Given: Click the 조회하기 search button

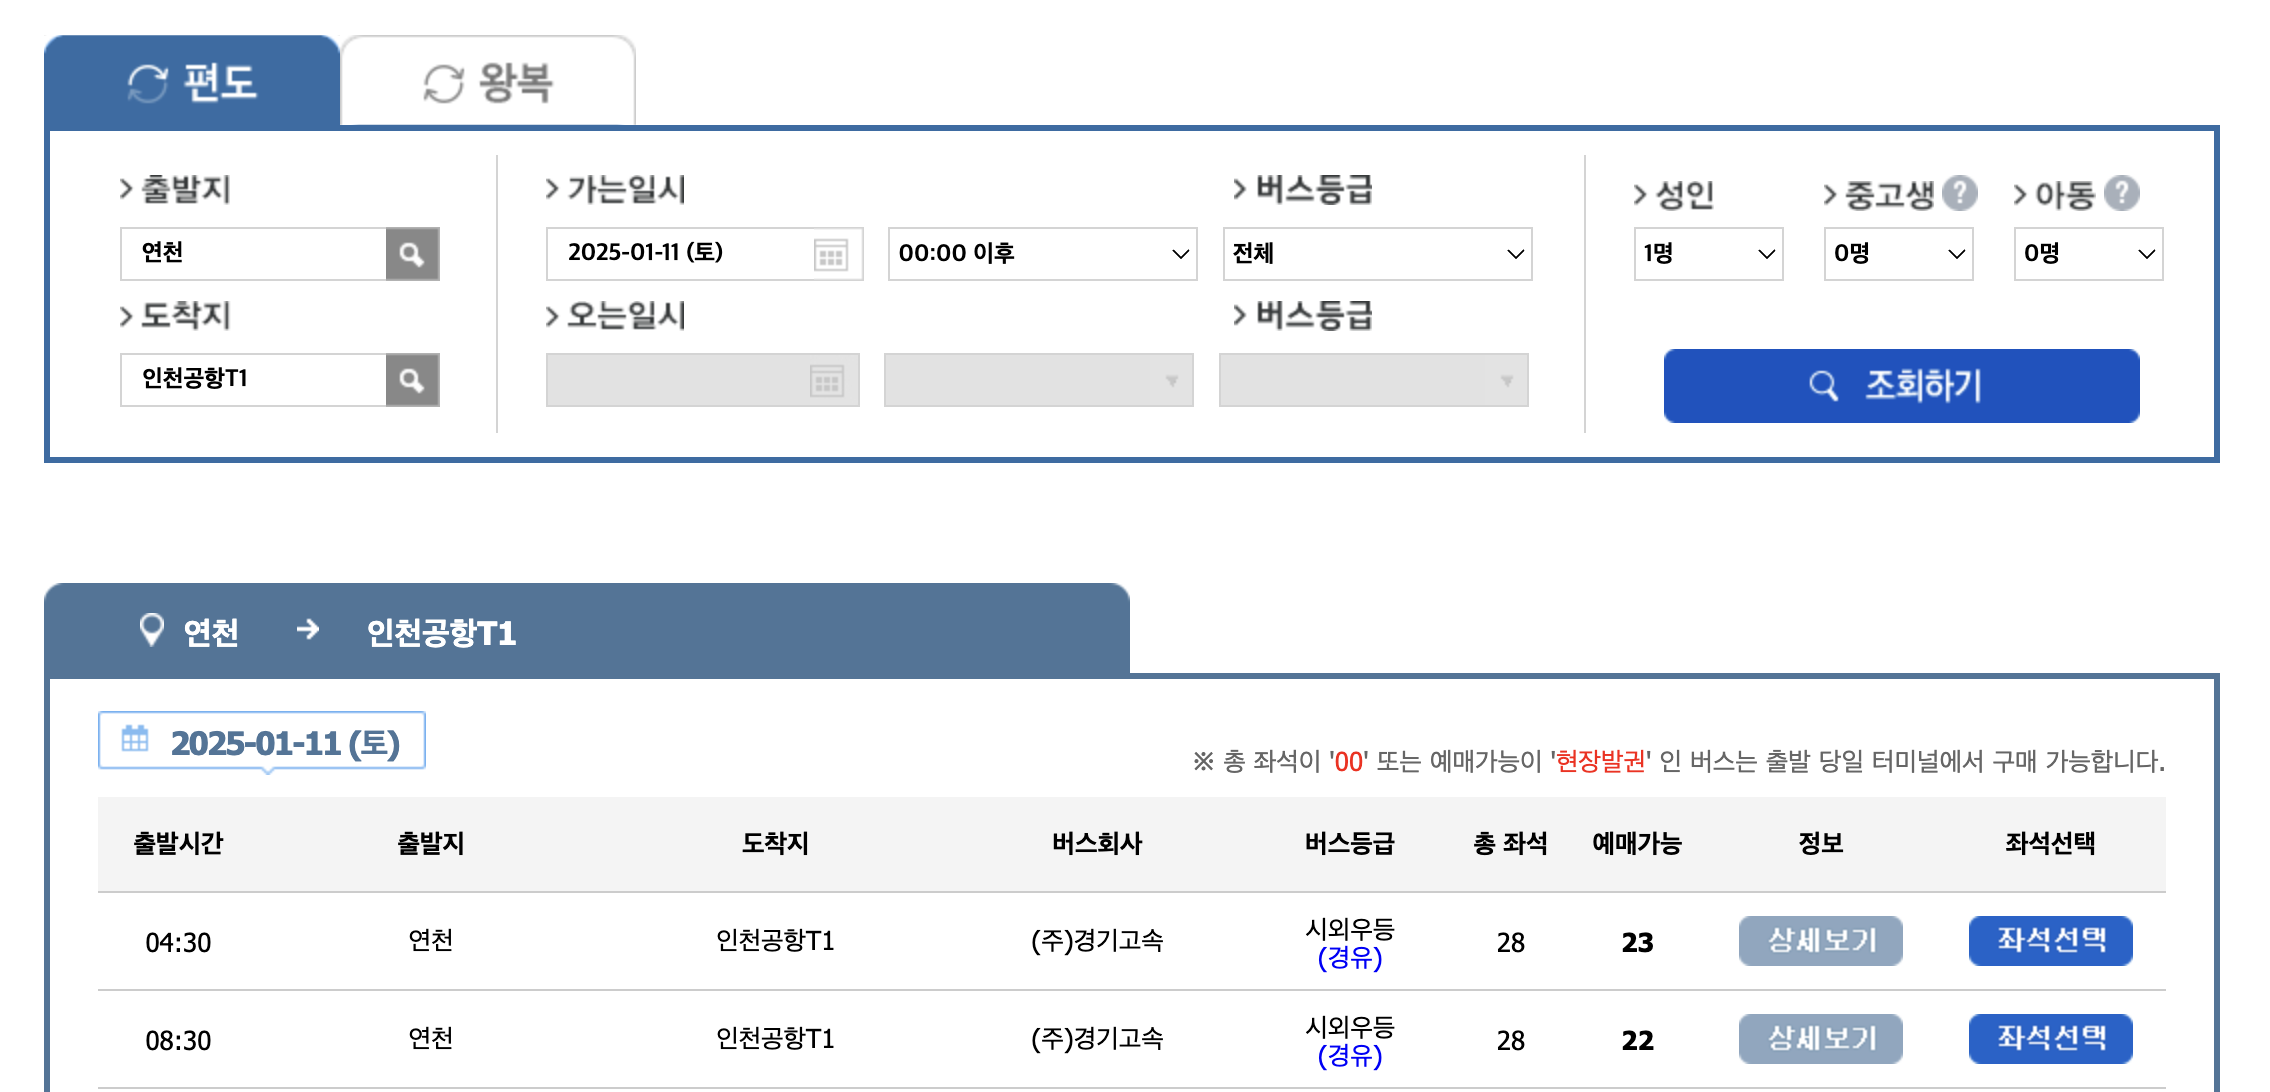Looking at the screenshot, I should 1901,386.
